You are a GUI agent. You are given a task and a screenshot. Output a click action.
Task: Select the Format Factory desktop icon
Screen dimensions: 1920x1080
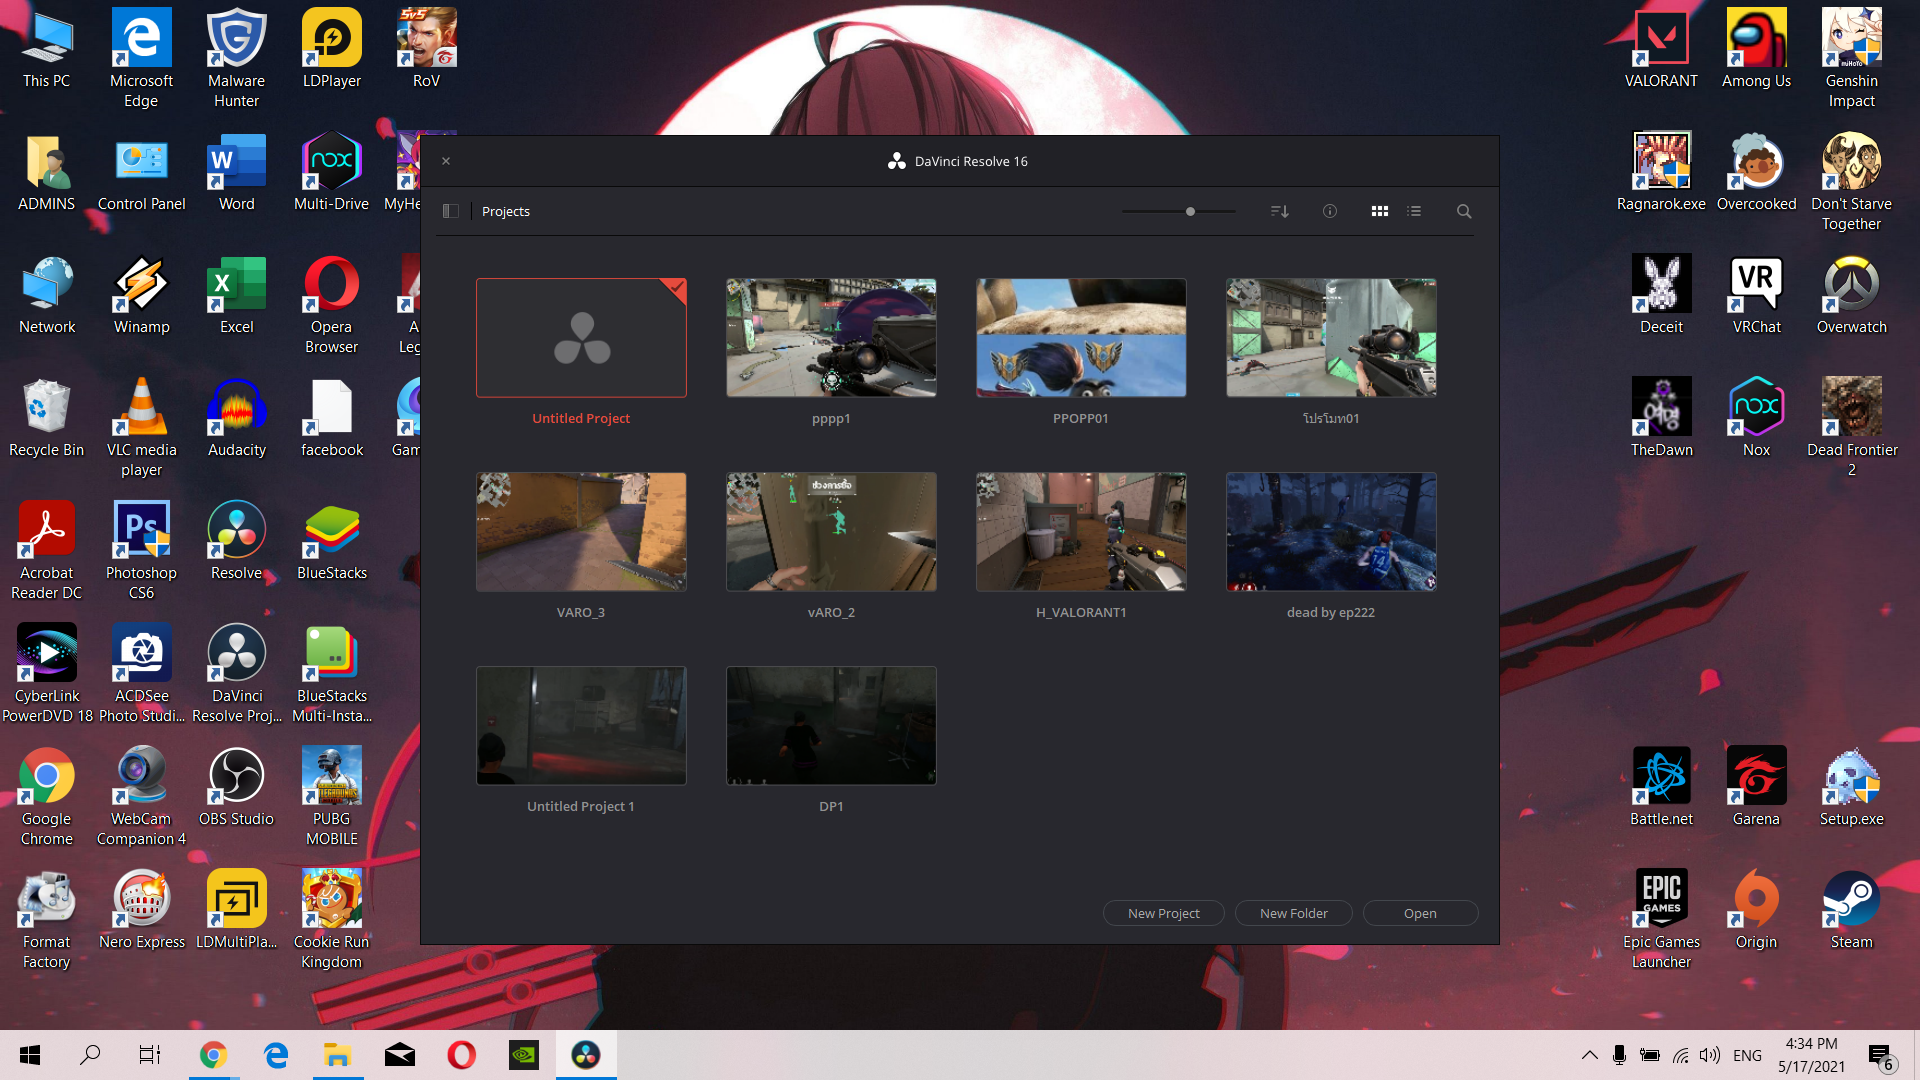47,920
